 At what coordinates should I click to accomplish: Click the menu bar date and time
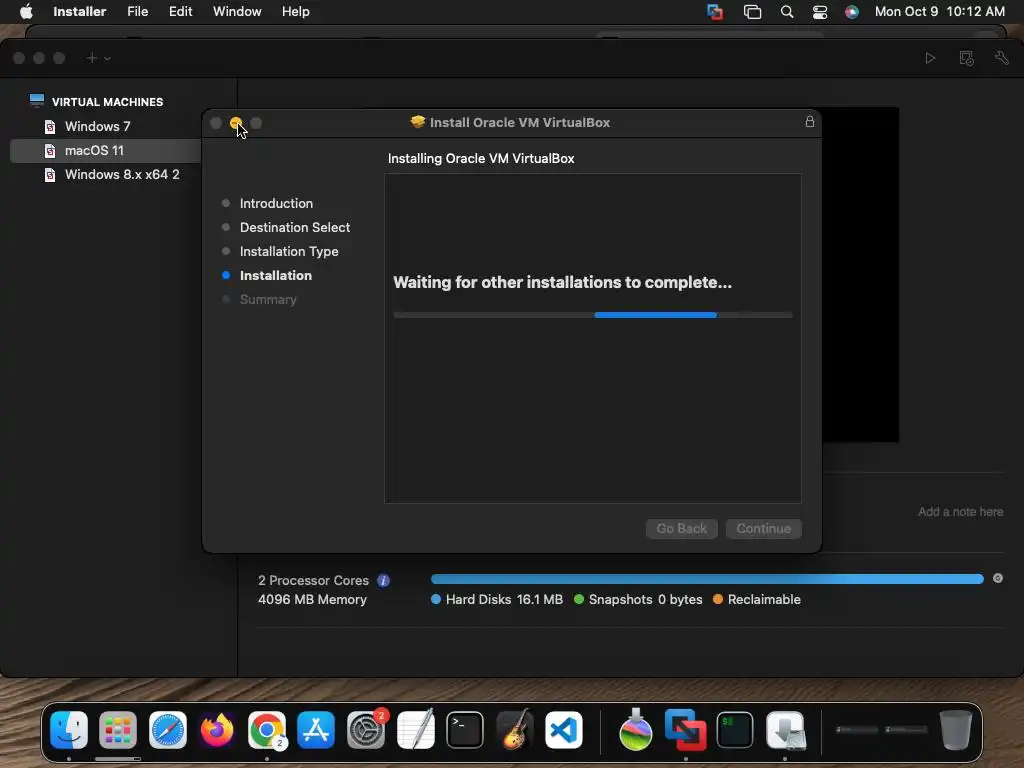(939, 12)
